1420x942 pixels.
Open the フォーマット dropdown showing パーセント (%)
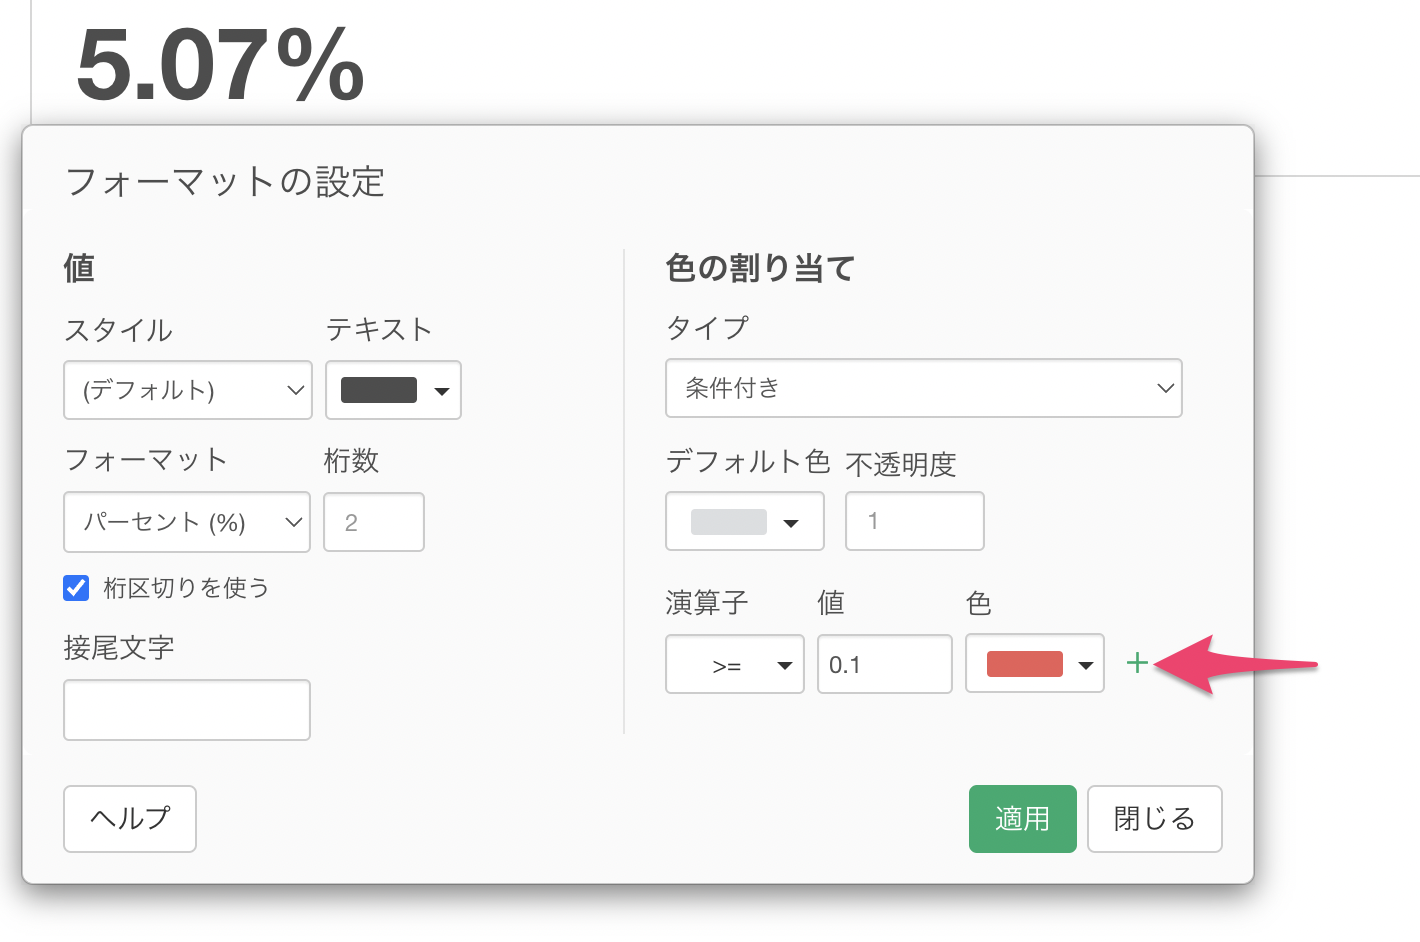187,522
